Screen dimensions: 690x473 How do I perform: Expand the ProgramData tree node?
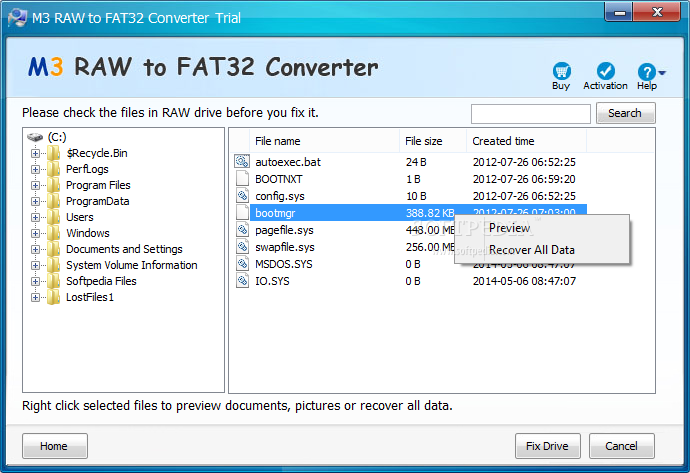tap(35, 202)
